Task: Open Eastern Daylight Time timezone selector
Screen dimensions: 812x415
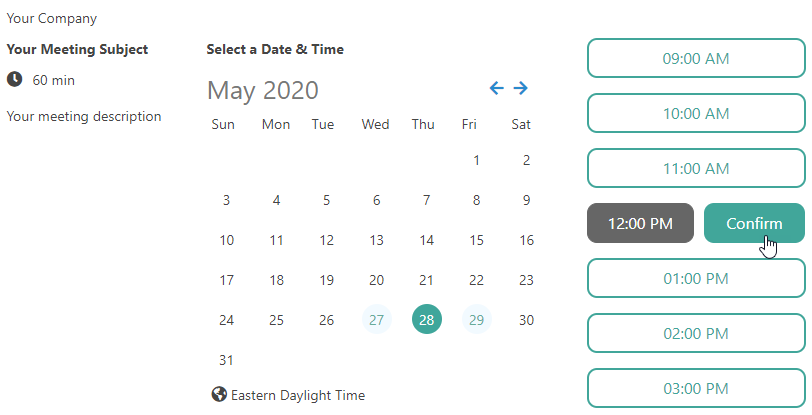Action: [298, 395]
